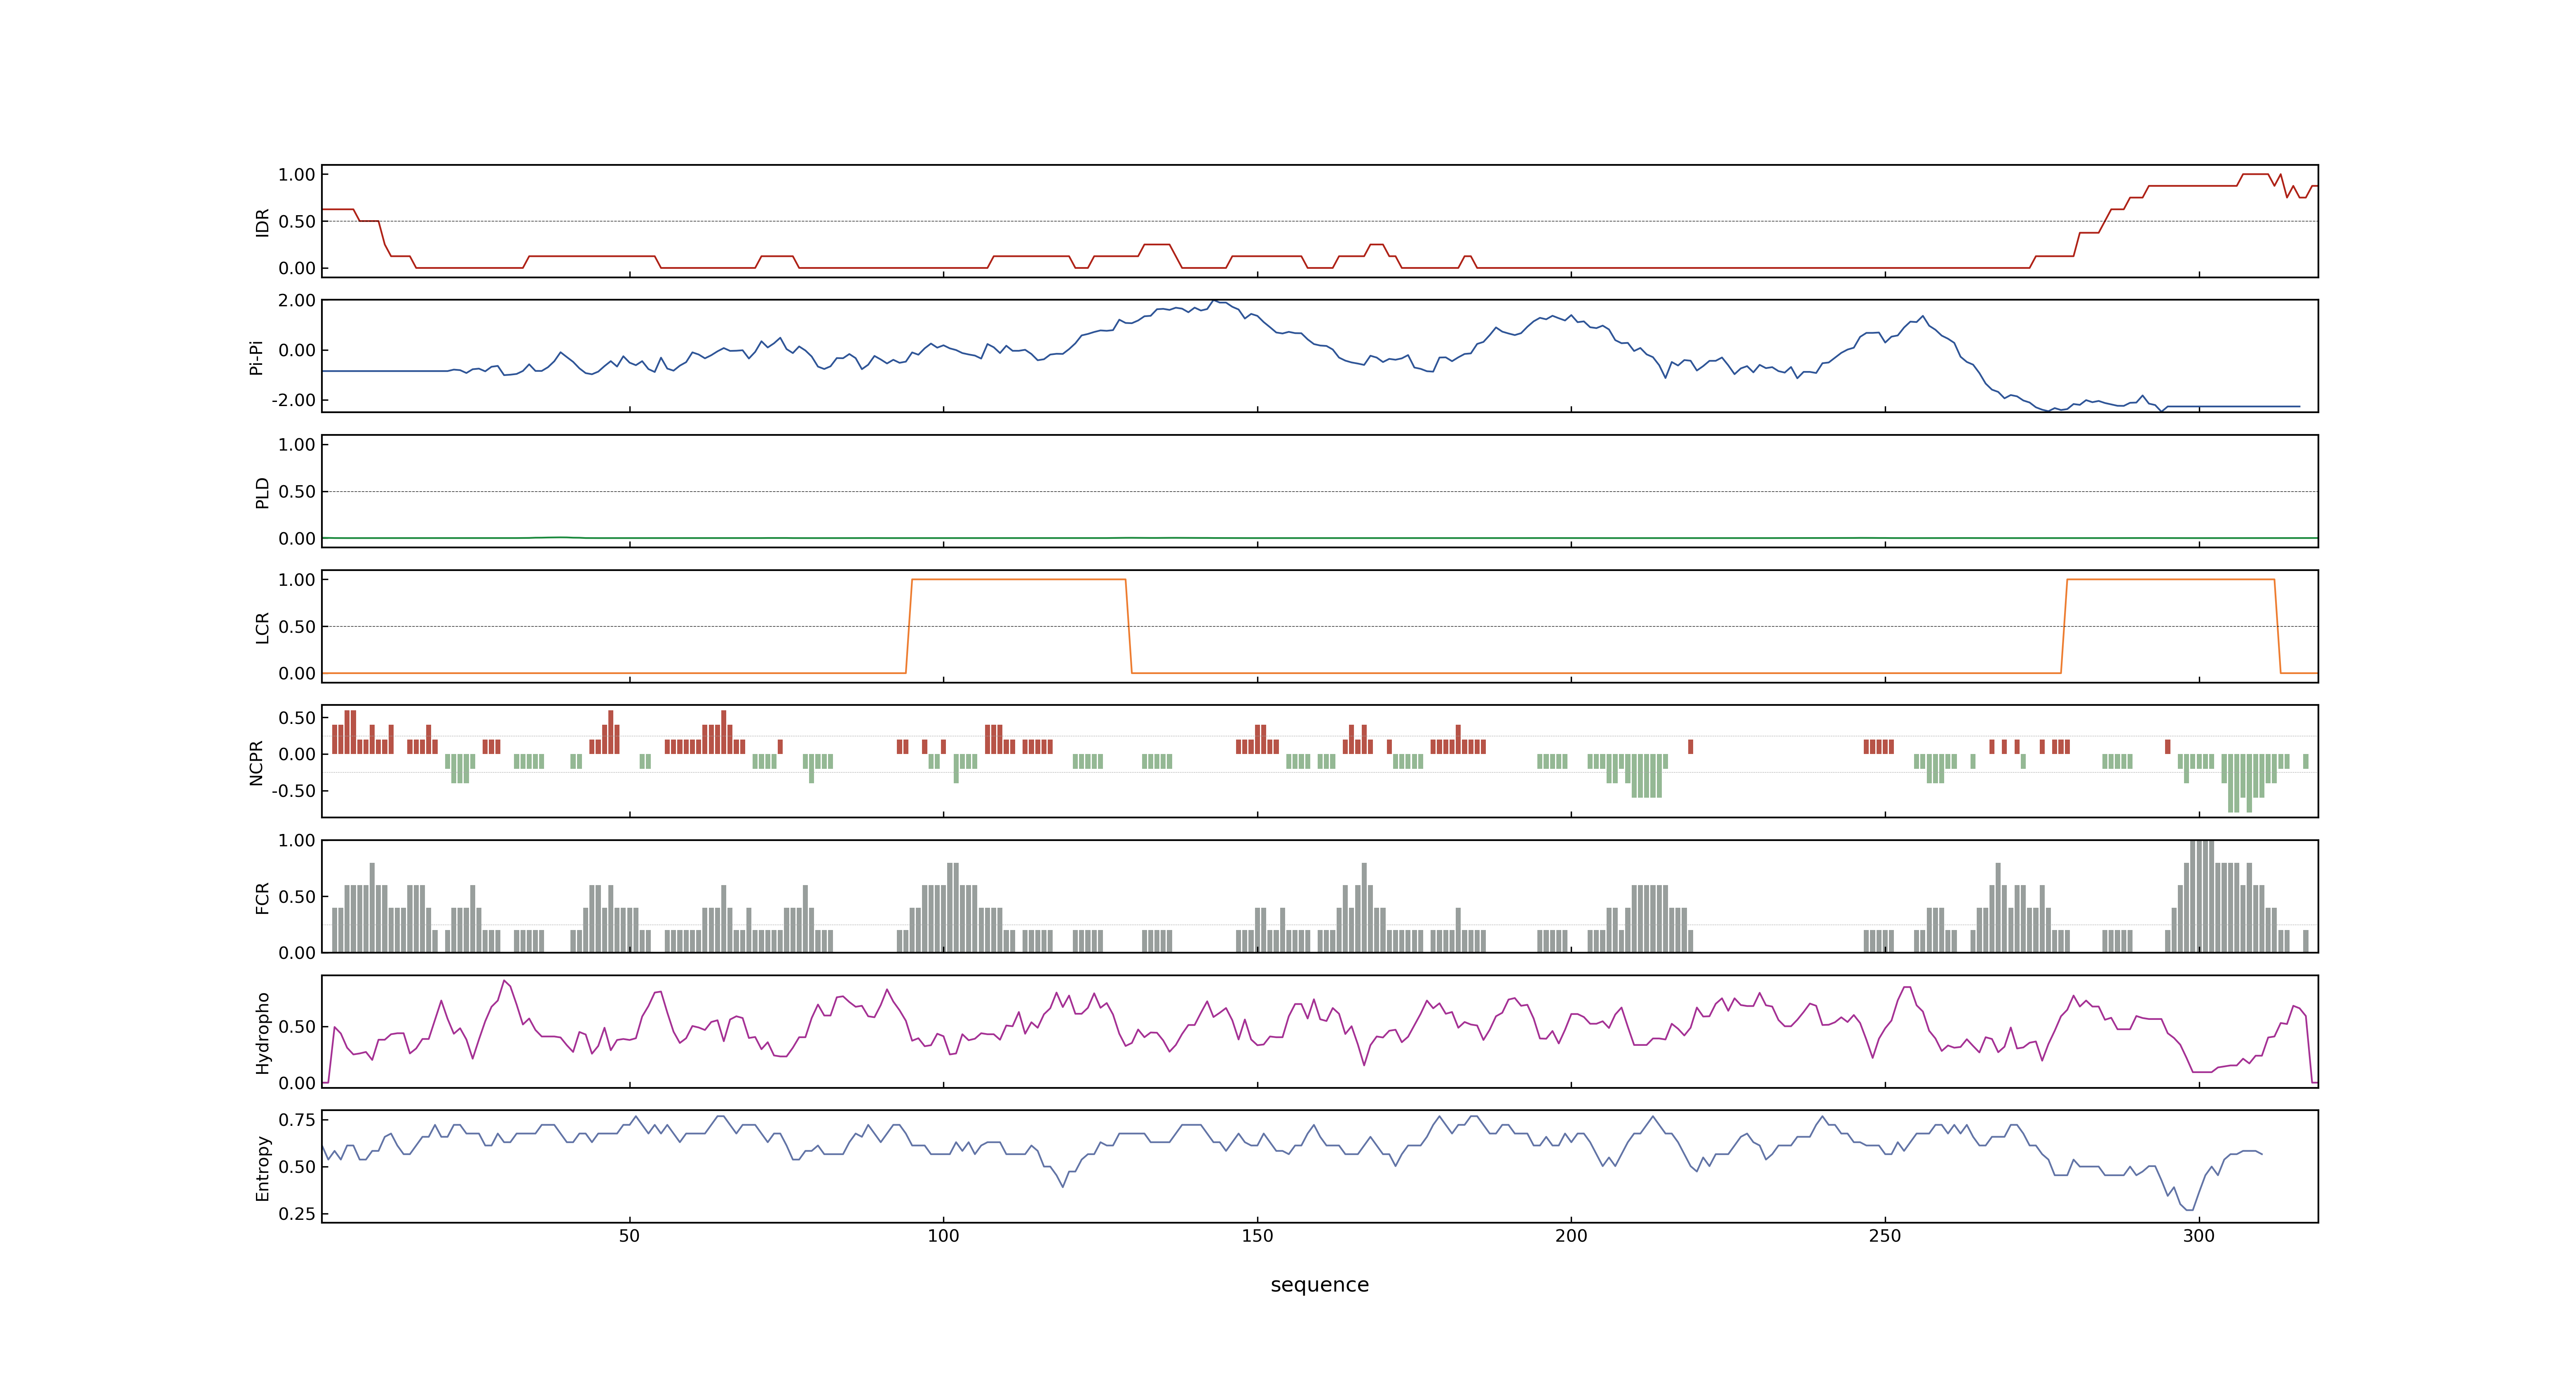Select the x-axis tick label 100
This screenshot has width=2576, height=1374.
point(943,1236)
